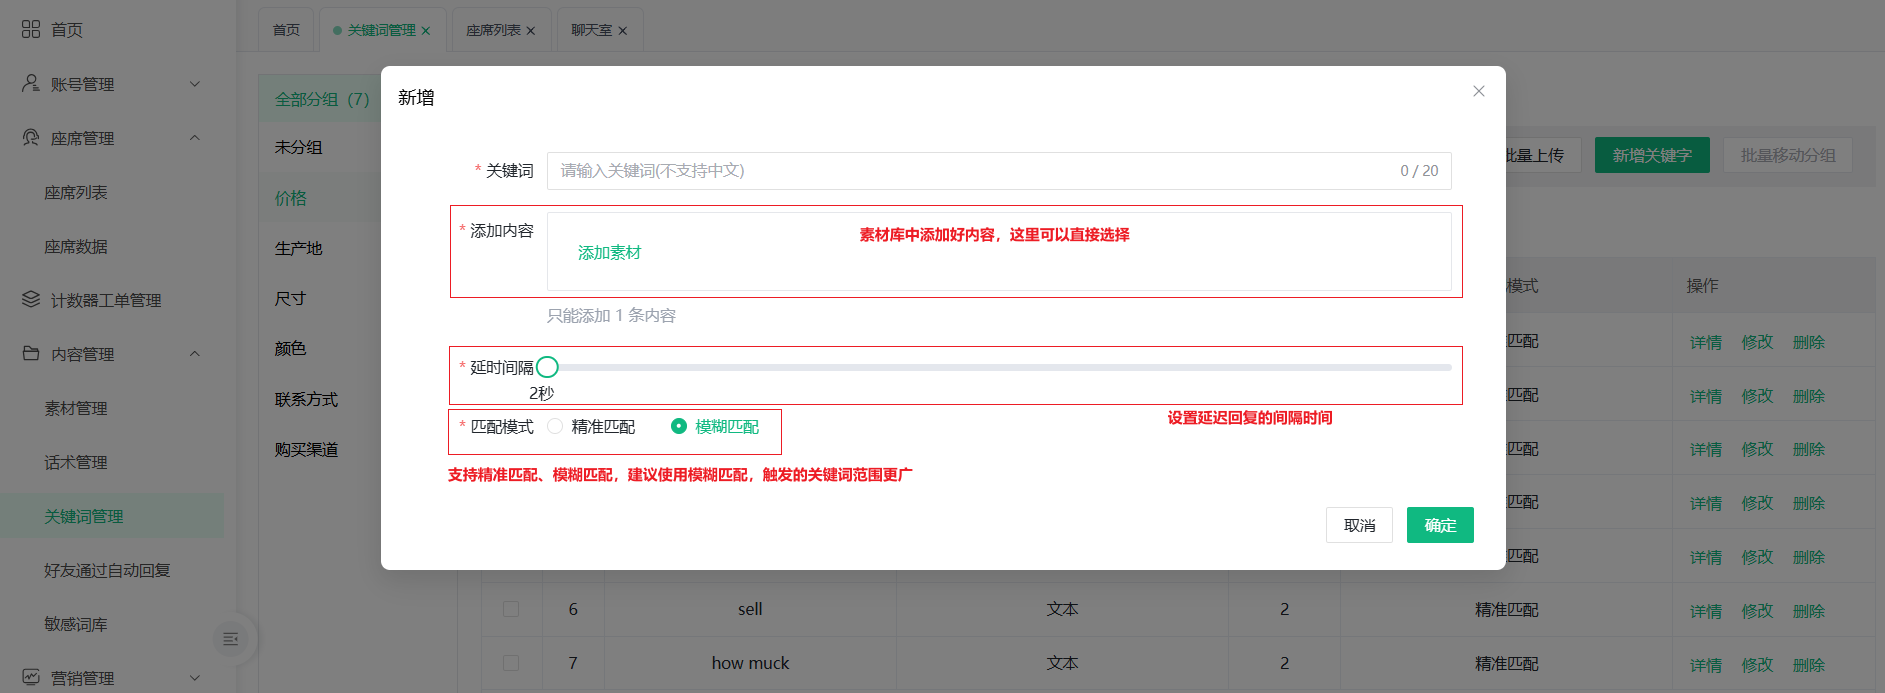Select the 全部分组 (7) group
Screen dimensions: 1885x693
coord(320,99)
